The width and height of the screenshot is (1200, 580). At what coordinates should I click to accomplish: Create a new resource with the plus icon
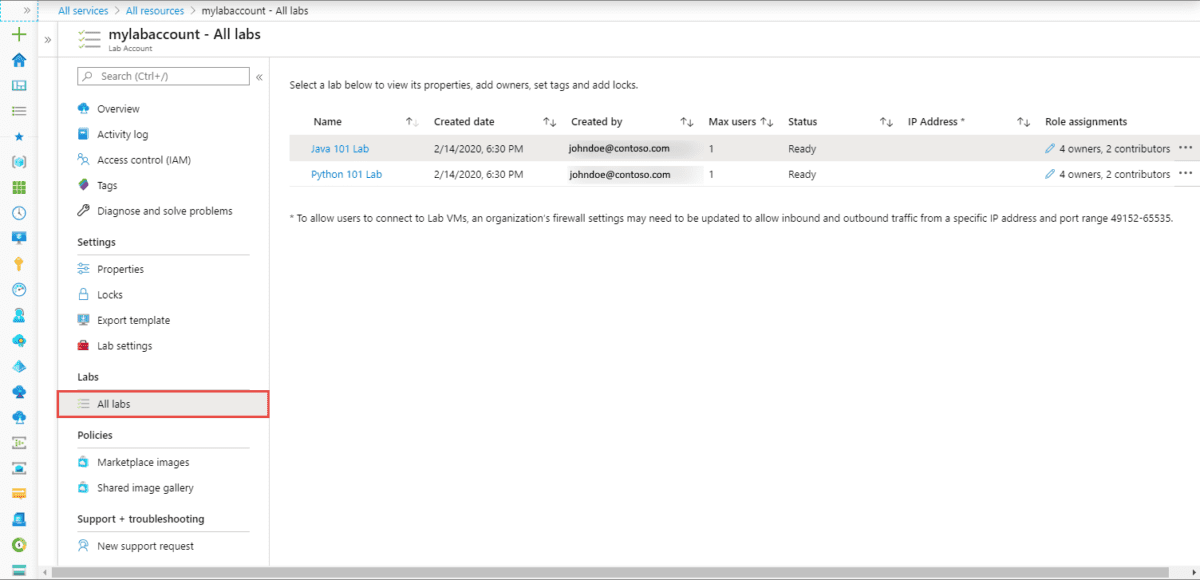(17, 33)
